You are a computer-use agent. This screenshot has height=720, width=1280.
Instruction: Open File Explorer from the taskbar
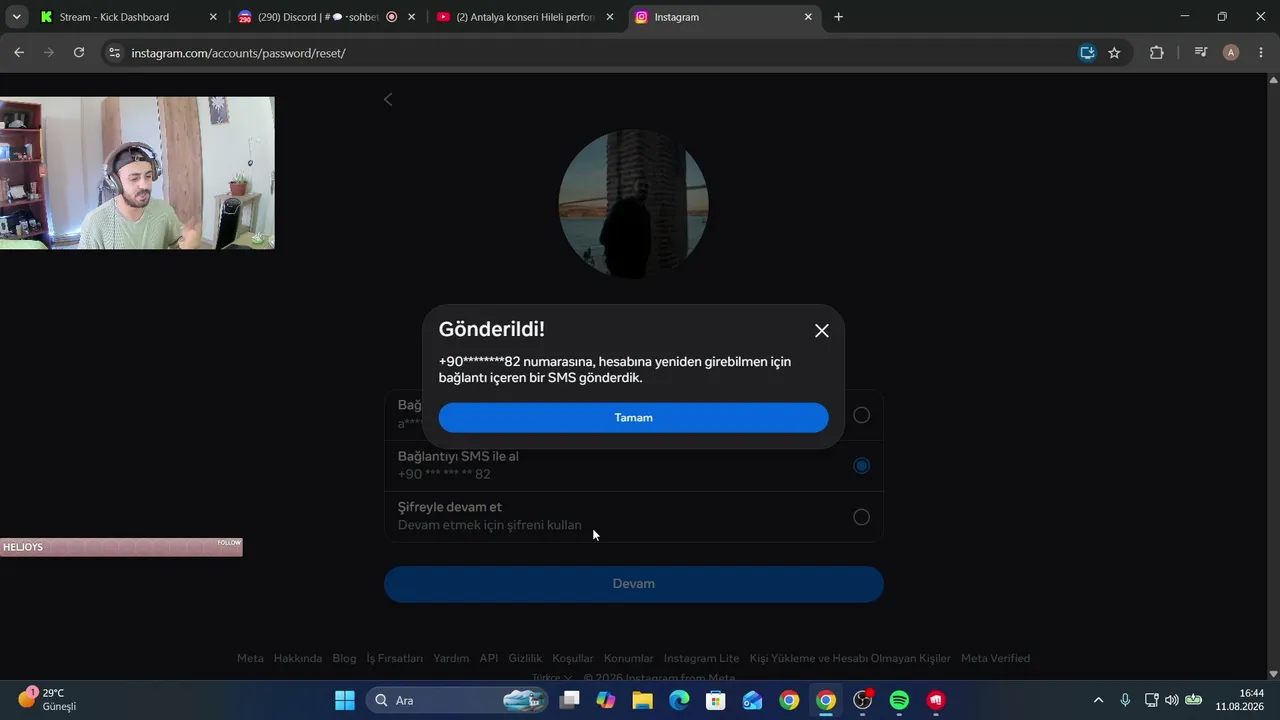tap(642, 700)
